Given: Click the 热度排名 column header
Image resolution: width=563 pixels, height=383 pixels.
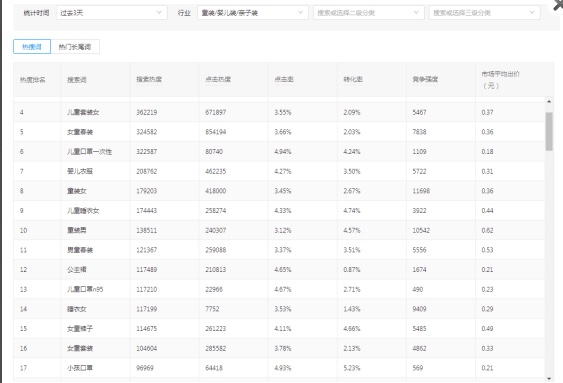Looking at the screenshot, I should (33, 80).
